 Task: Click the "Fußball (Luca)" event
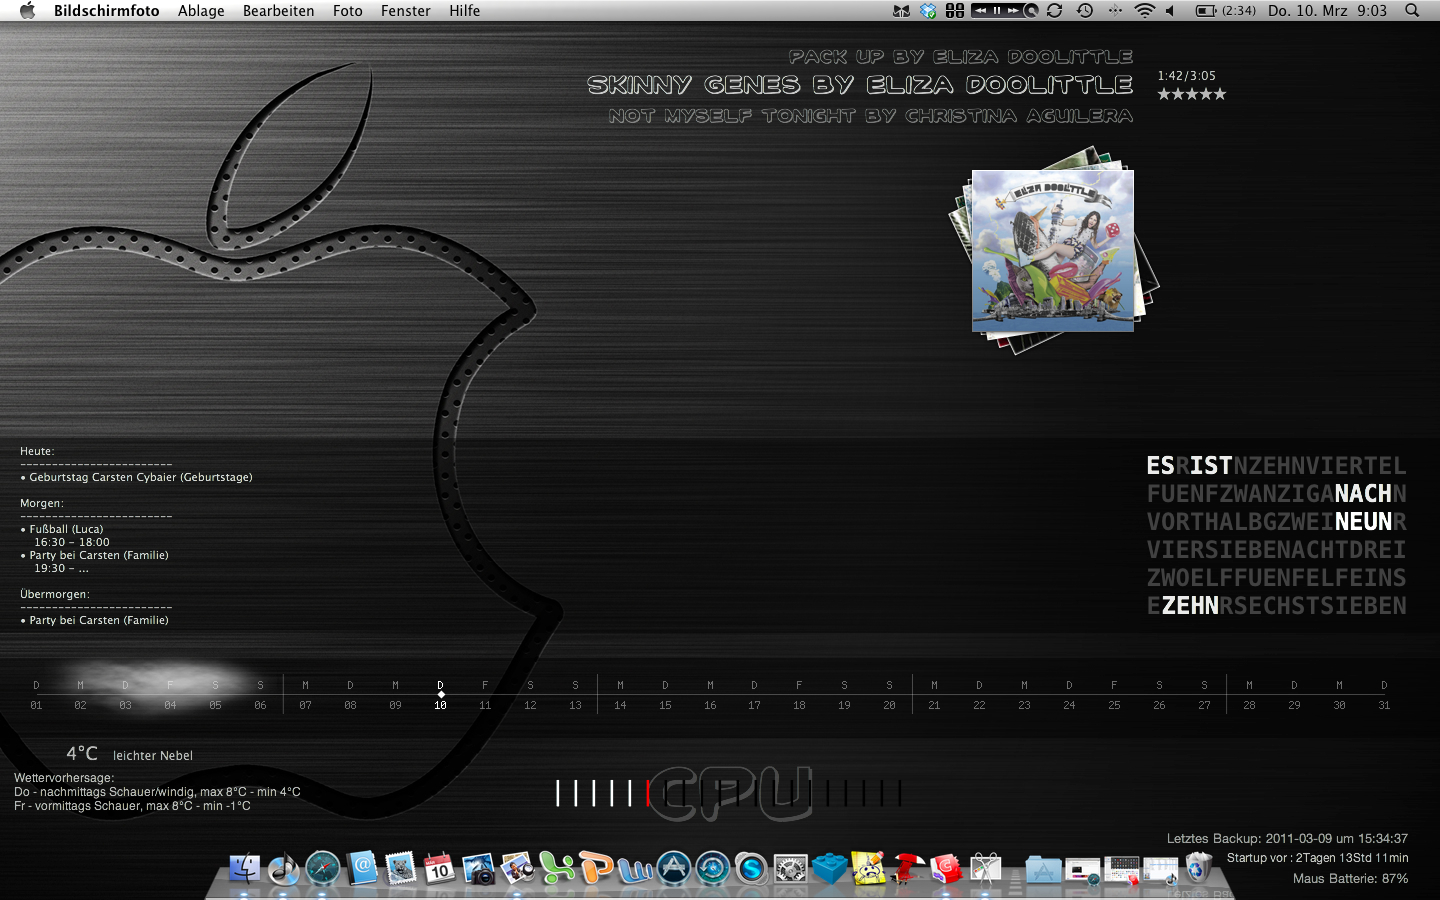[x=62, y=529]
